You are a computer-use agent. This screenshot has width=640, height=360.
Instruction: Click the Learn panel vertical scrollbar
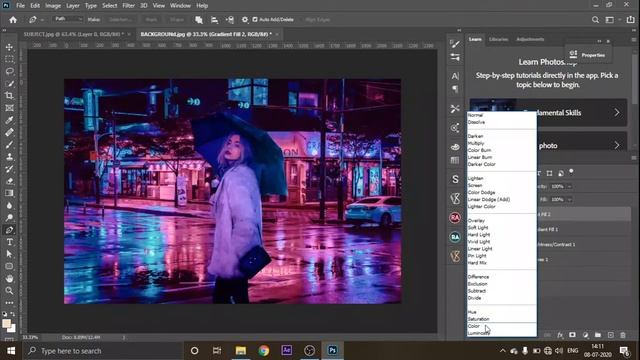click(634, 78)
